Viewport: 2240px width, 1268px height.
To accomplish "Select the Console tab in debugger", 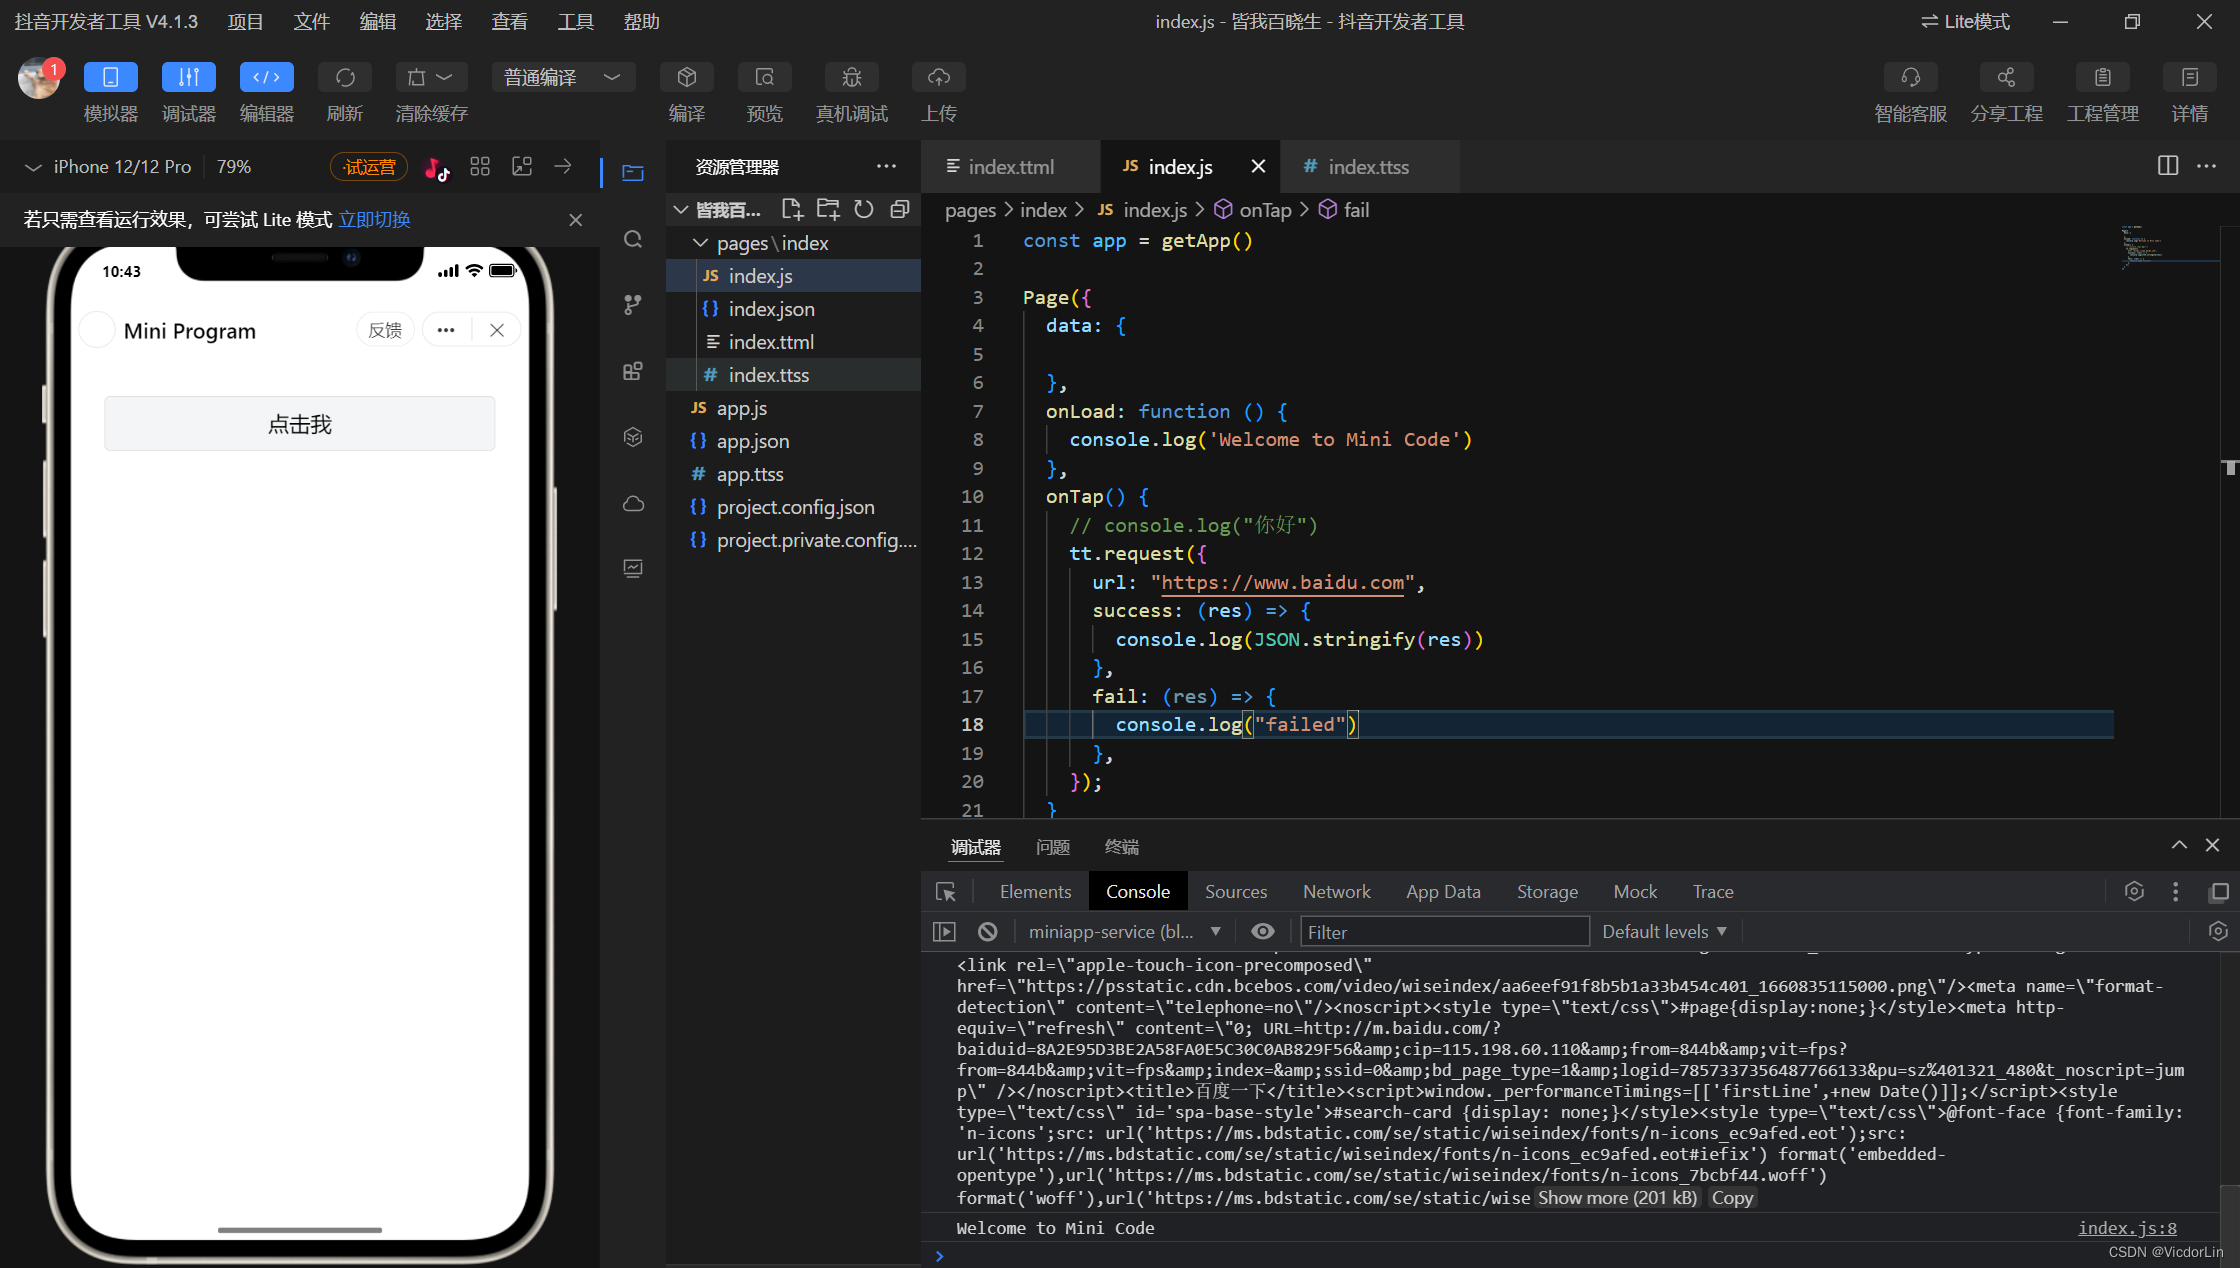I will pos(1138,891).
